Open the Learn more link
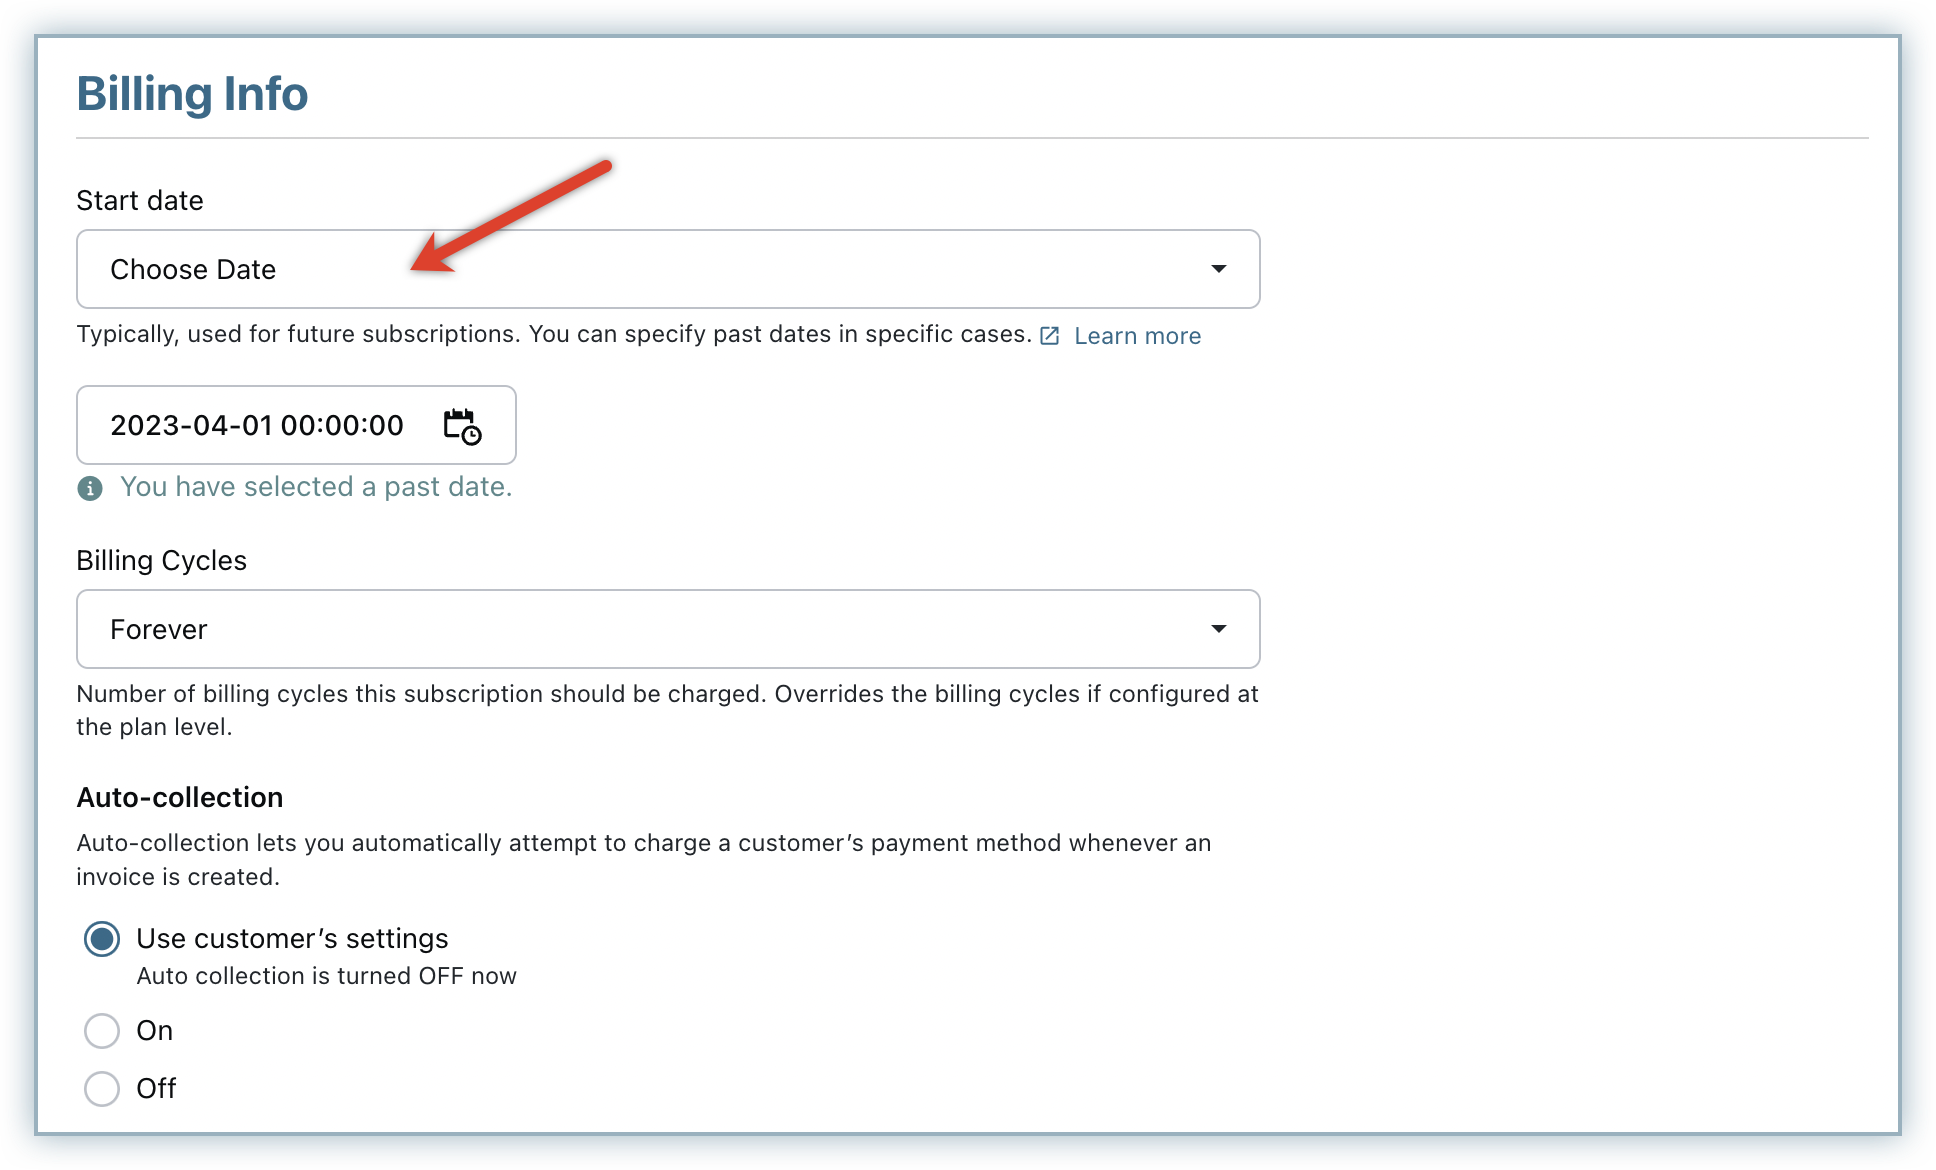 1137,336
